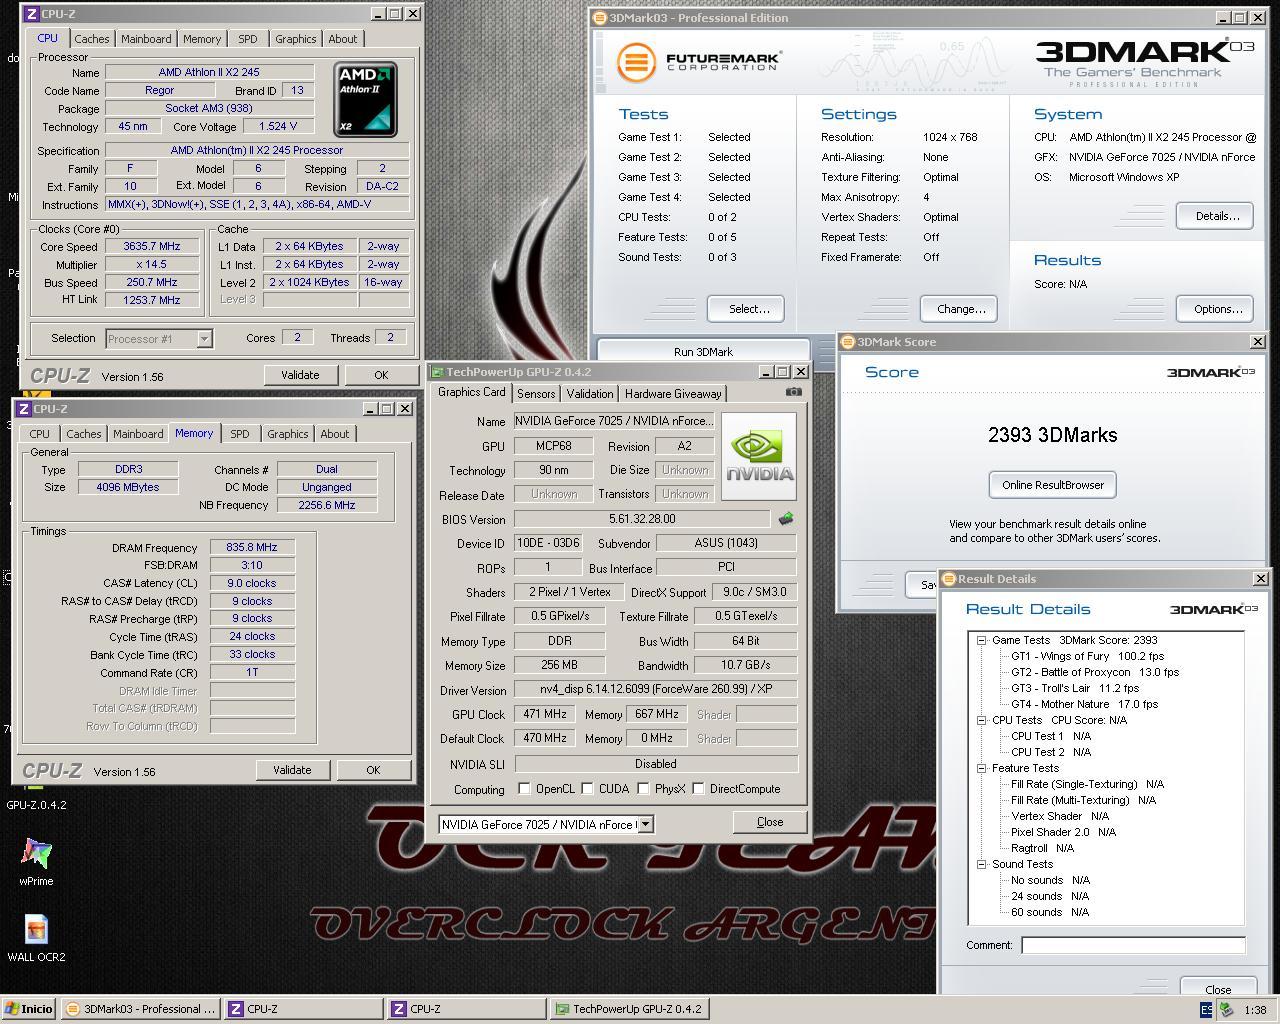The image size is (1280, 1024).
Task: Select the 3DMark03 - Professional taskbar button
Action: point(139,1009)
